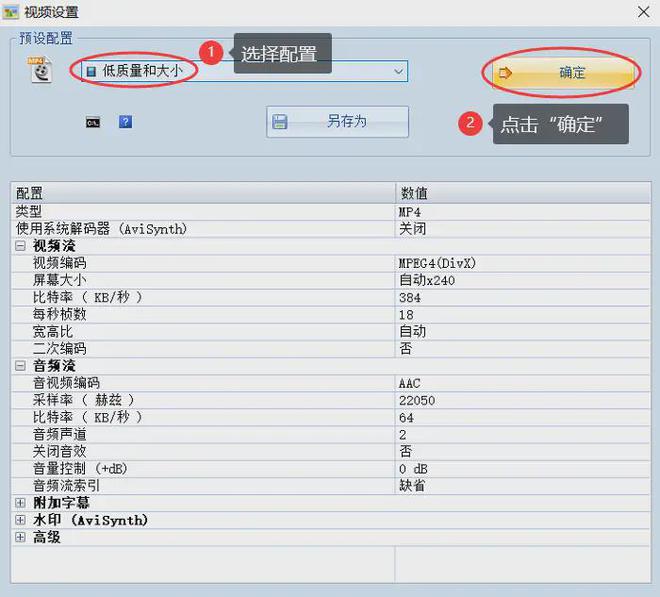The width and height of the screenshot is (660, 597).
Task: Open the command line console icon
Action: pyautogui.click(x=93, y=122)
